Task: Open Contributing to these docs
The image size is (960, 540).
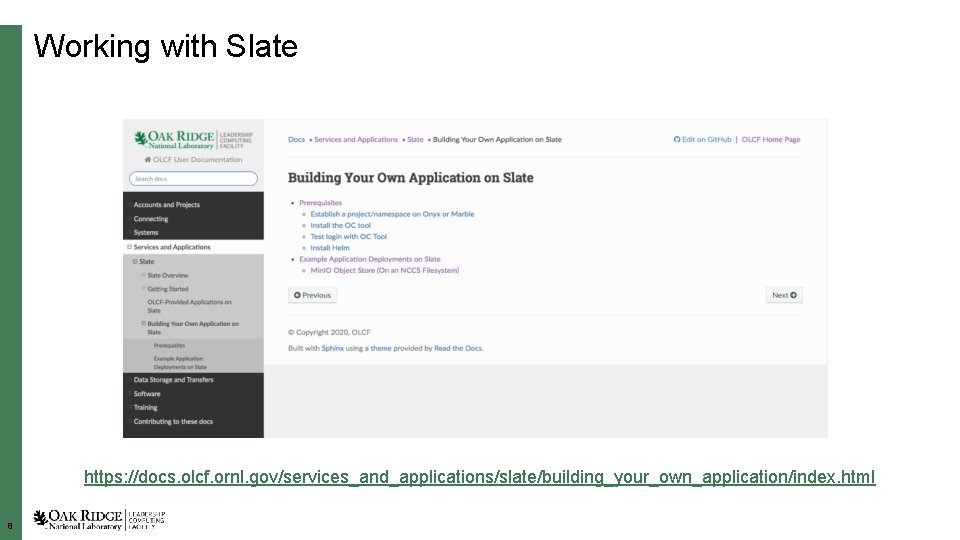Action: [x=173, y=421]
